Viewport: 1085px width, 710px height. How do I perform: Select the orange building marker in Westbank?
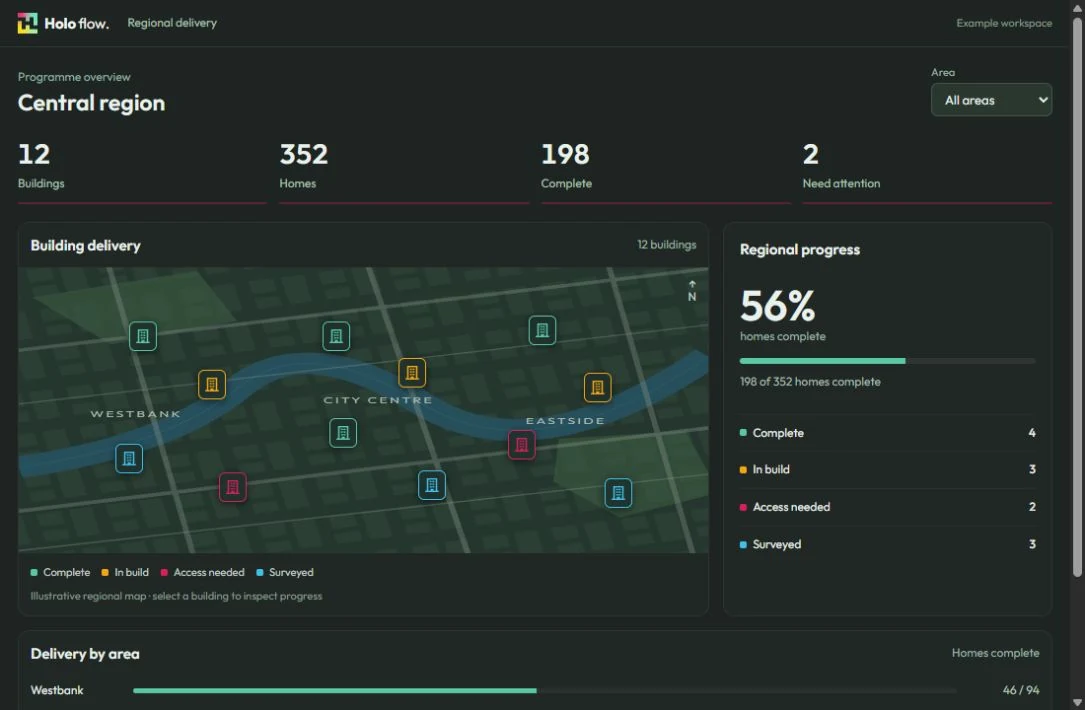coord(212,385)
